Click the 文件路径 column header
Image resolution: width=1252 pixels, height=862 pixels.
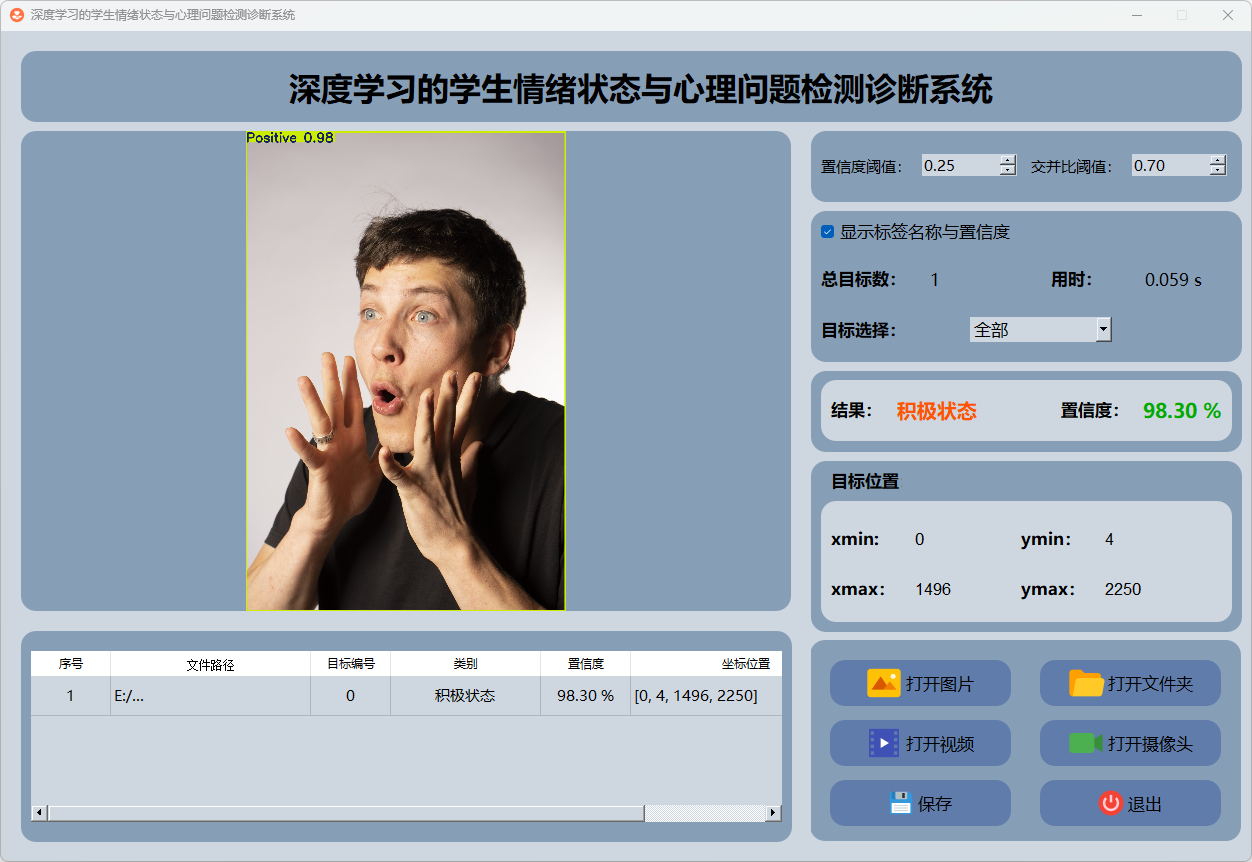(x=210, y=664)
